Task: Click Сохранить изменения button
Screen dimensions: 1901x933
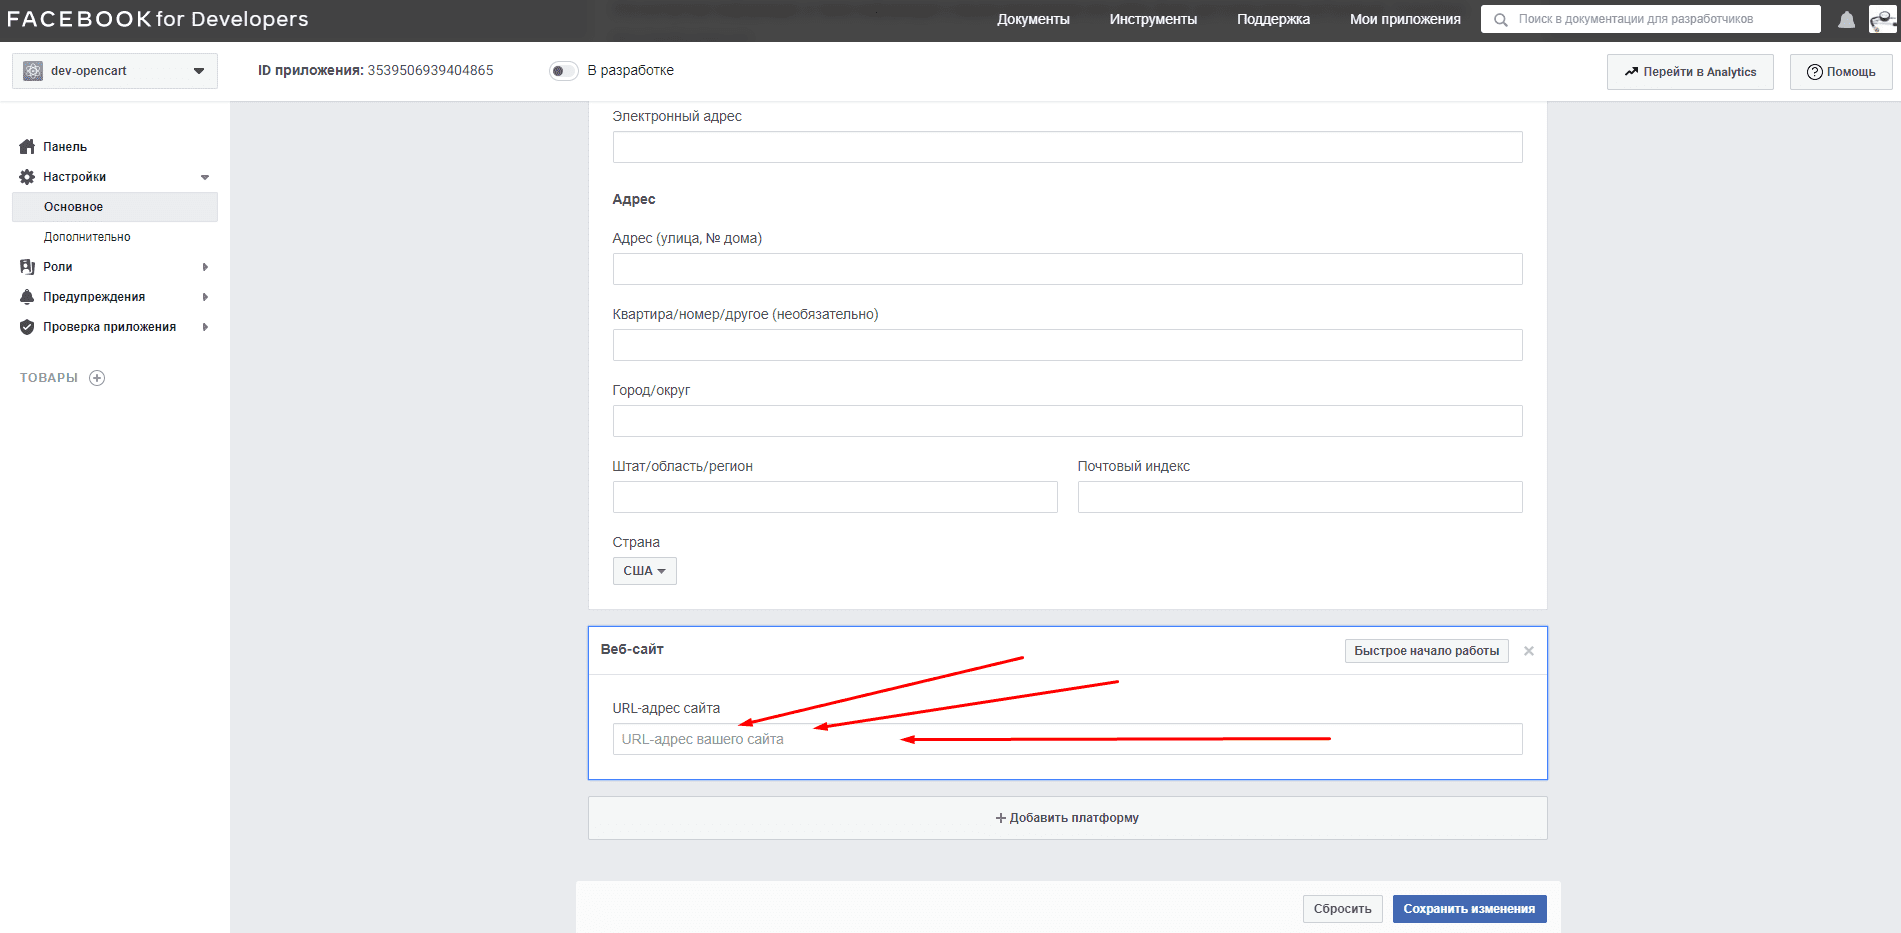Action: 1469,909
